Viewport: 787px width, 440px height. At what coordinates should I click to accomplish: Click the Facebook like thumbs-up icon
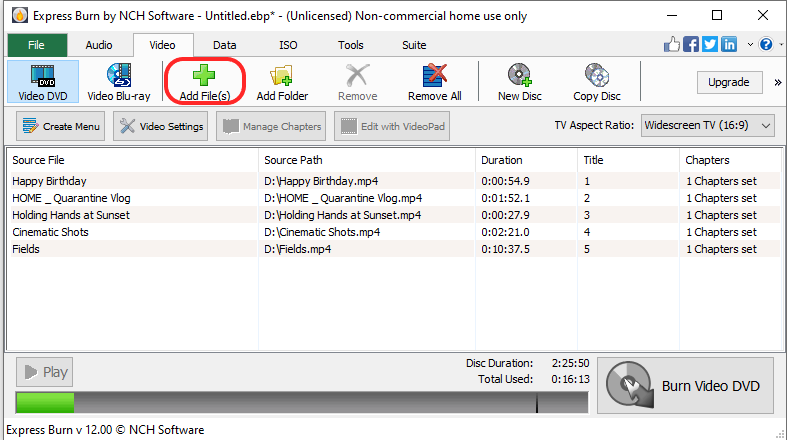(x=673, y=45)
